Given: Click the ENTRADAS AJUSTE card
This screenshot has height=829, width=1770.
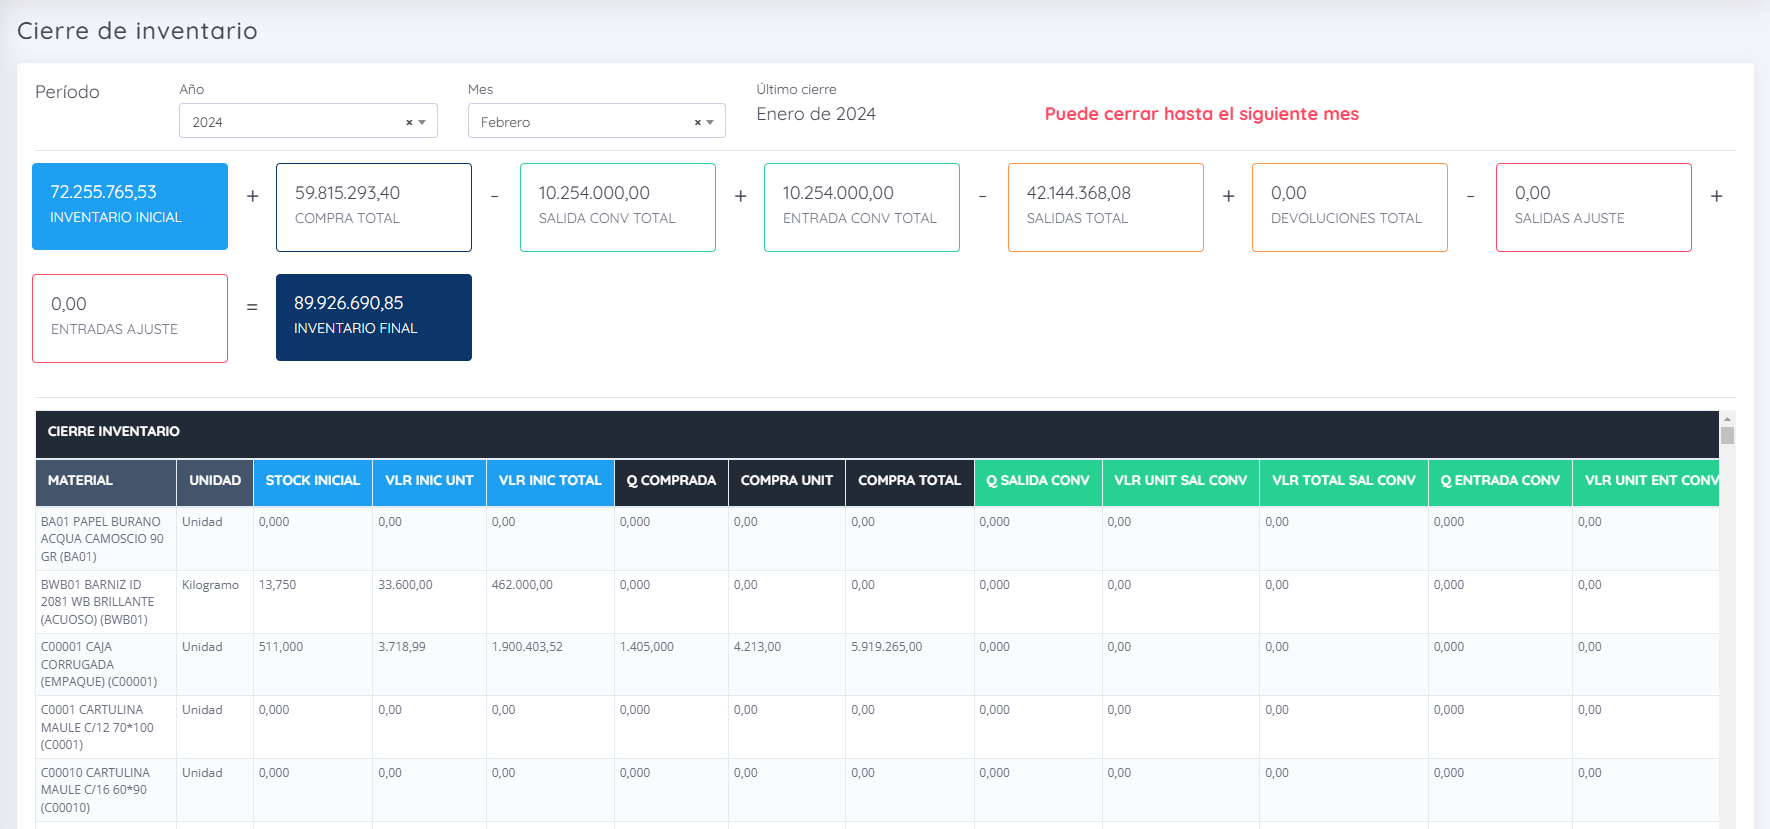Looking at the screenshot, I should [130, 318].
